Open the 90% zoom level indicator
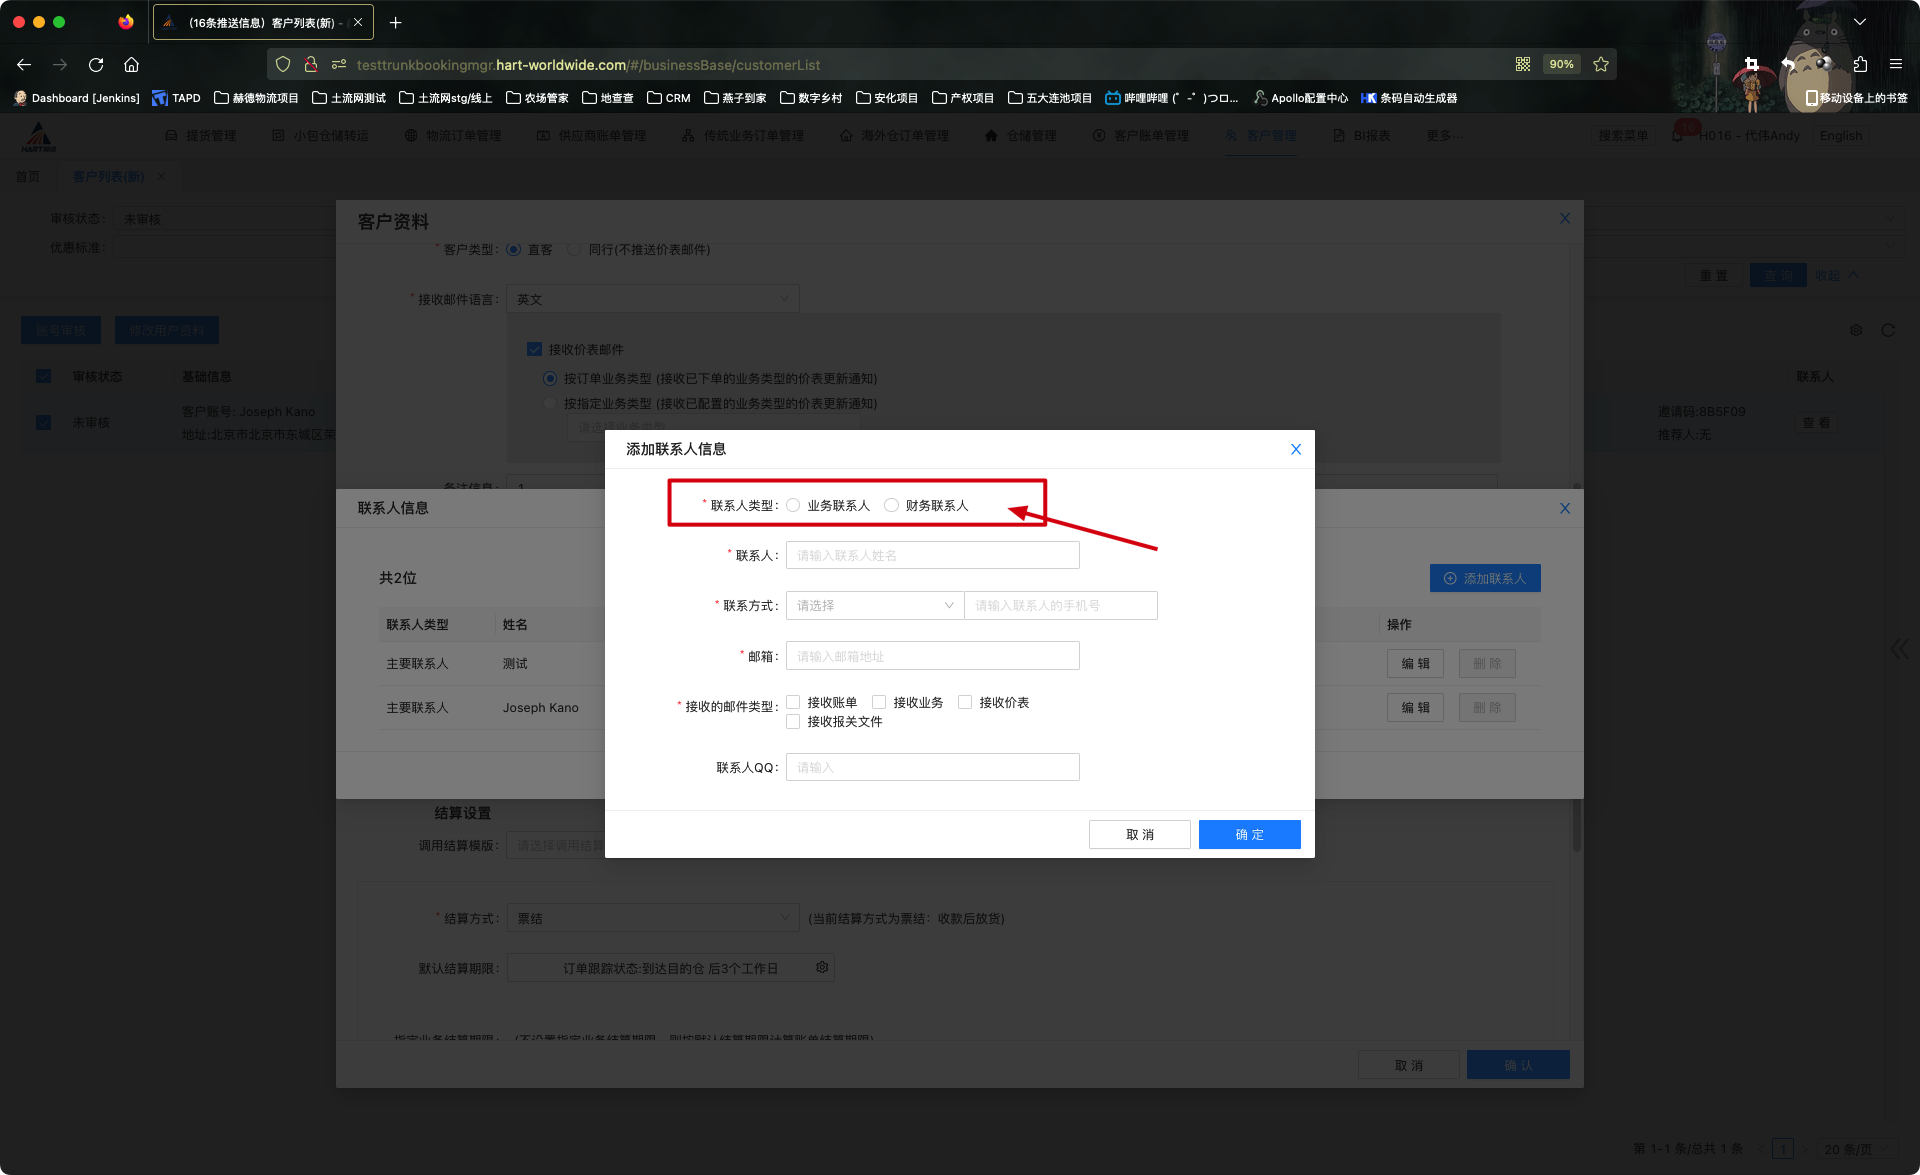 click(x=1561, y=65)
